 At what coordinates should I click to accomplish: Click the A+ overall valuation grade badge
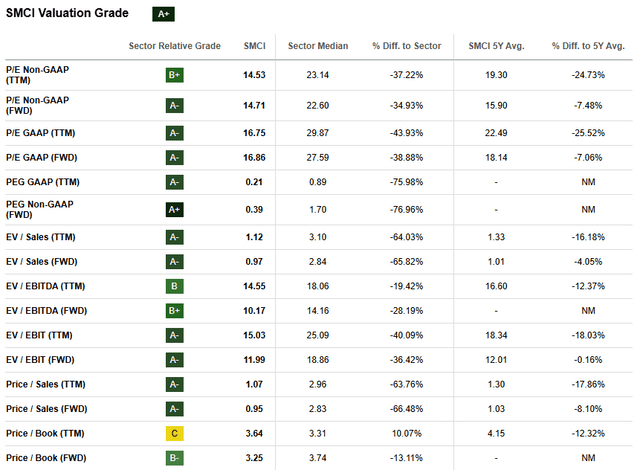(x=163, y=14)
